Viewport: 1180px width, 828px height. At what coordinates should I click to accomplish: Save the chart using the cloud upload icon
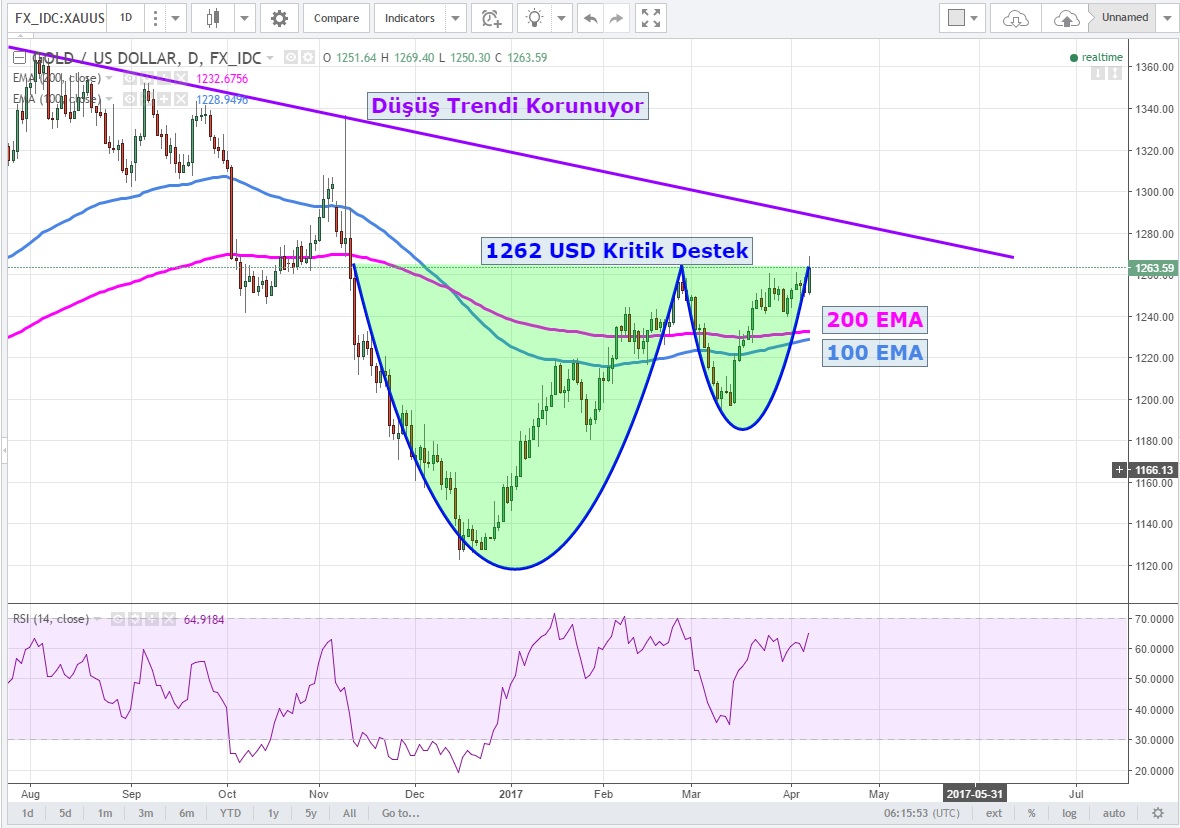click(1066, 18)
